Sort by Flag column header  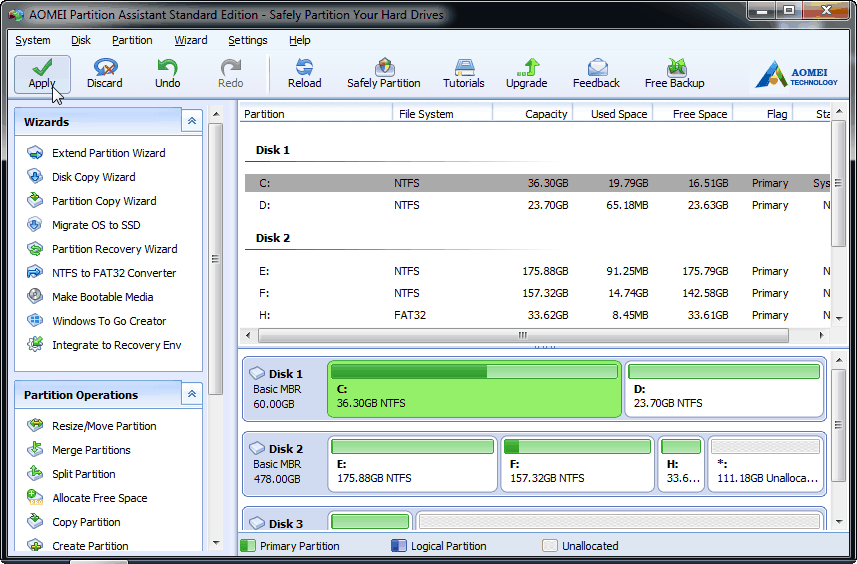click(x=763, y=114)
